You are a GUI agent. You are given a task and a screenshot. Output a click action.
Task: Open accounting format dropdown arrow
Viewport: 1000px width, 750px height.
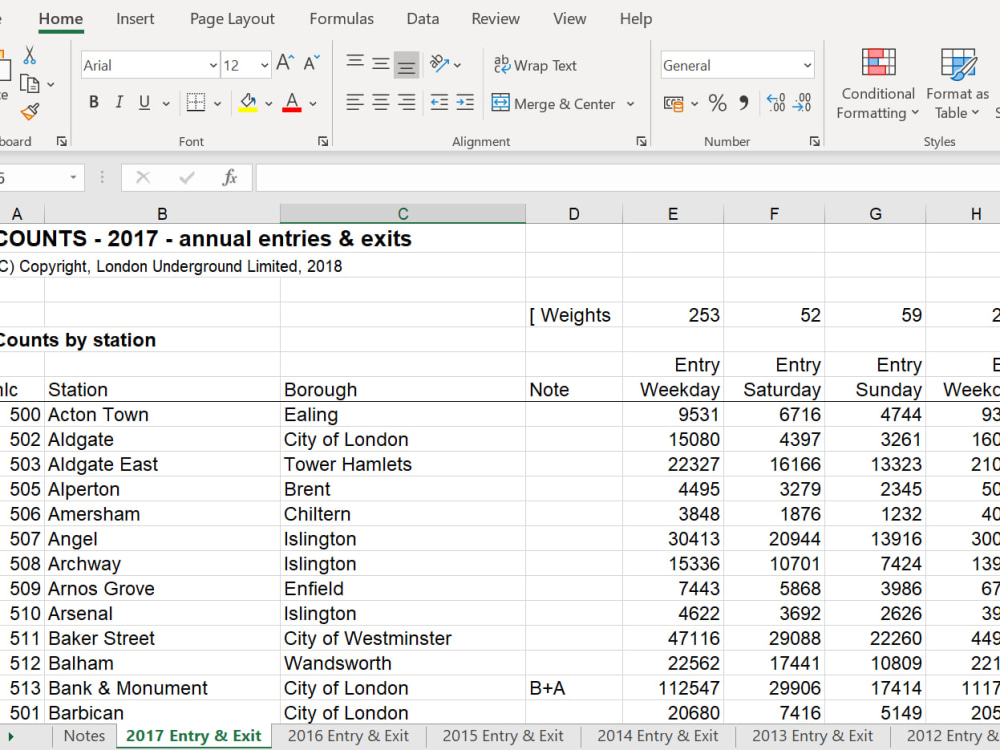[x=695, y=103]
